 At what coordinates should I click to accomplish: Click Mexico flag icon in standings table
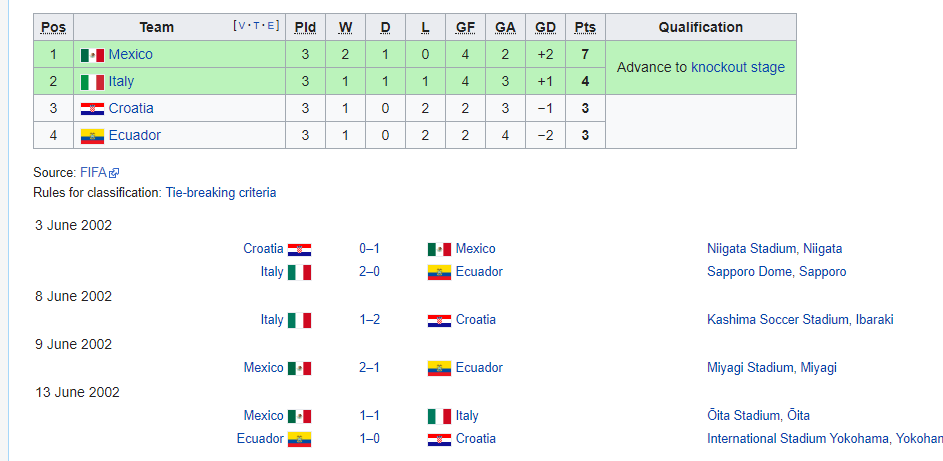click(92, 55)
